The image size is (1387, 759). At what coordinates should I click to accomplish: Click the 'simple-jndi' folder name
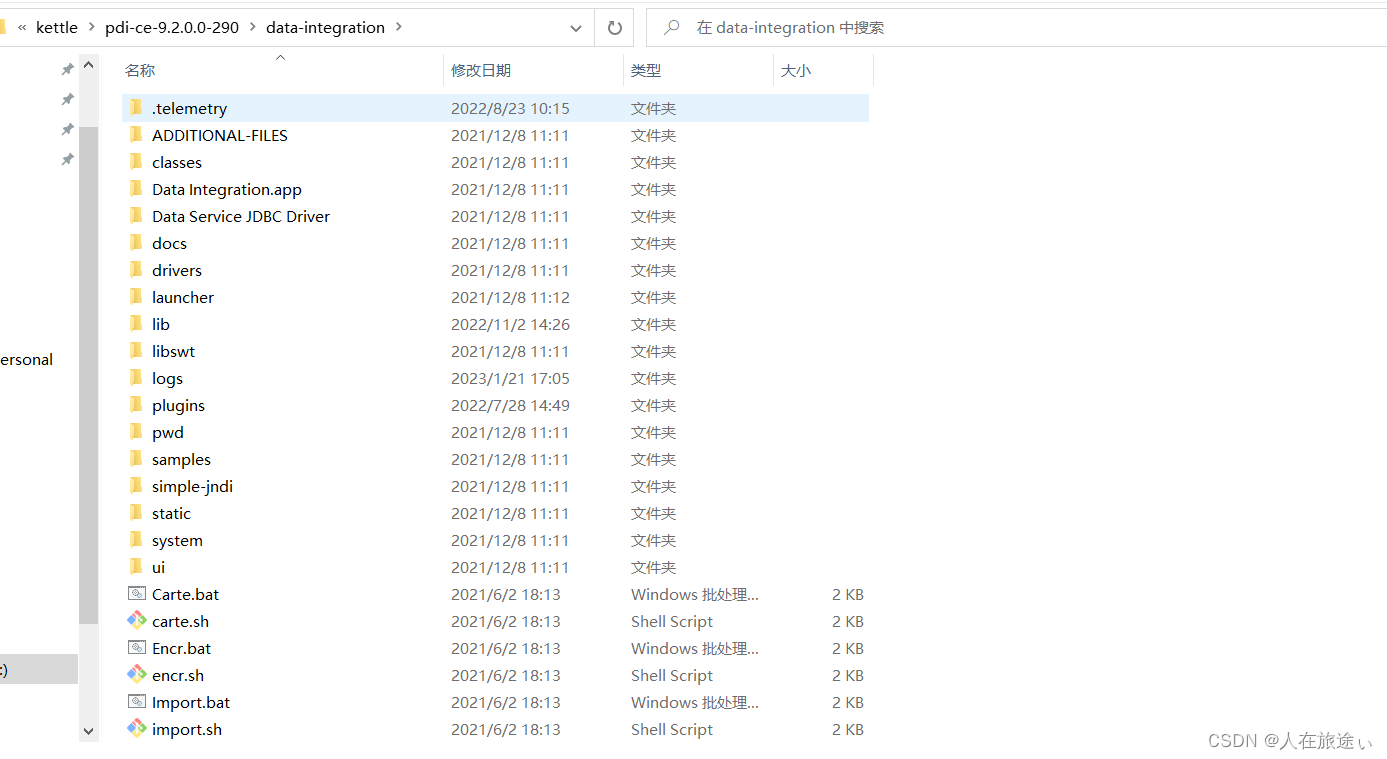pos(192,486)
